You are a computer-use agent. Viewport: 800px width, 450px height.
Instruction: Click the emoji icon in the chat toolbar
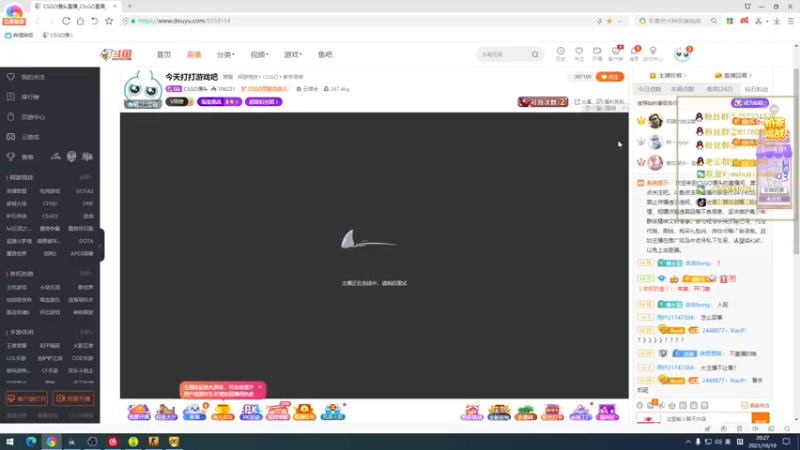coord(640,405)
